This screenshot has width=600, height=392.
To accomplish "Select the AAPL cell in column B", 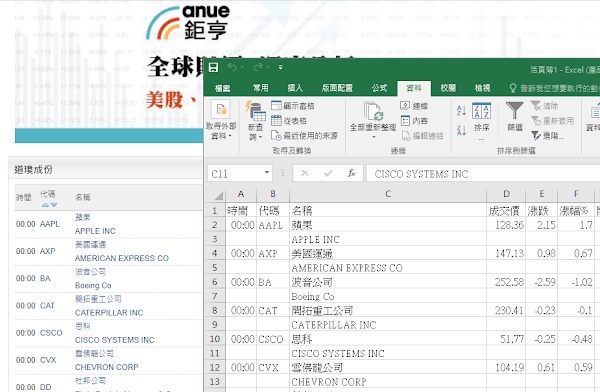I will pos(273,225).
